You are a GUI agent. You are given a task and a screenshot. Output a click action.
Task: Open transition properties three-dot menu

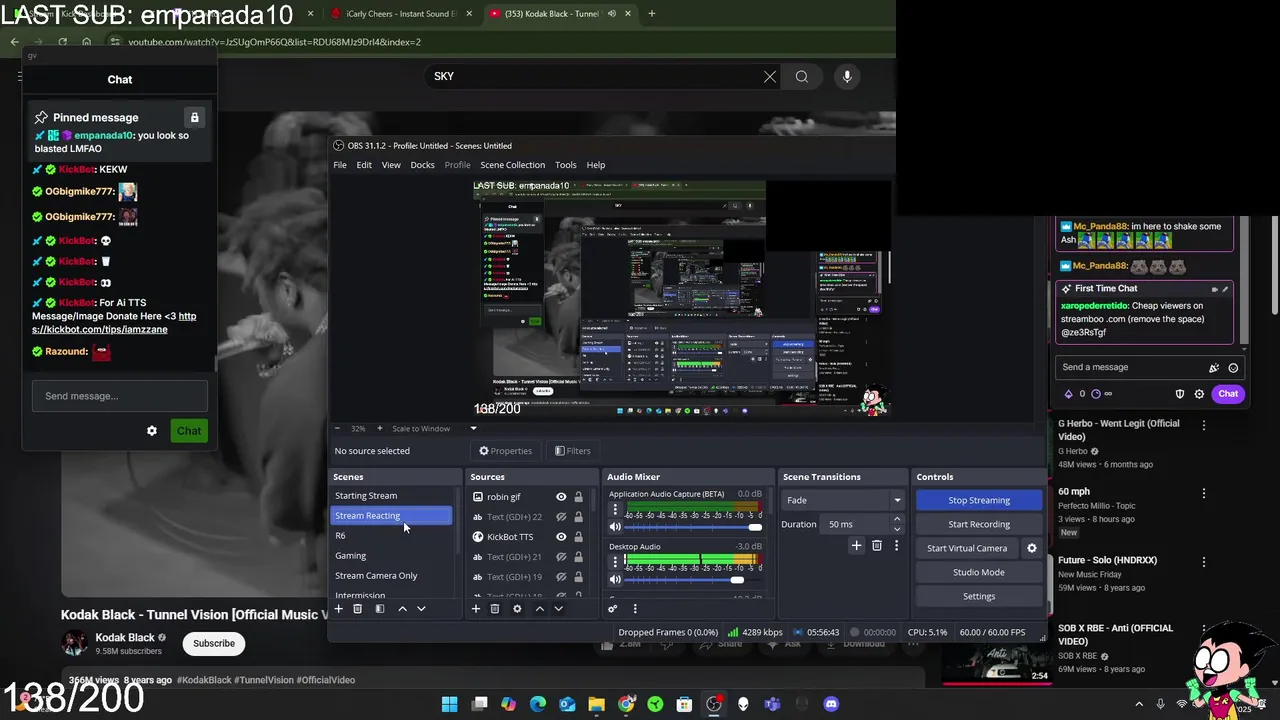coord(896,545)
